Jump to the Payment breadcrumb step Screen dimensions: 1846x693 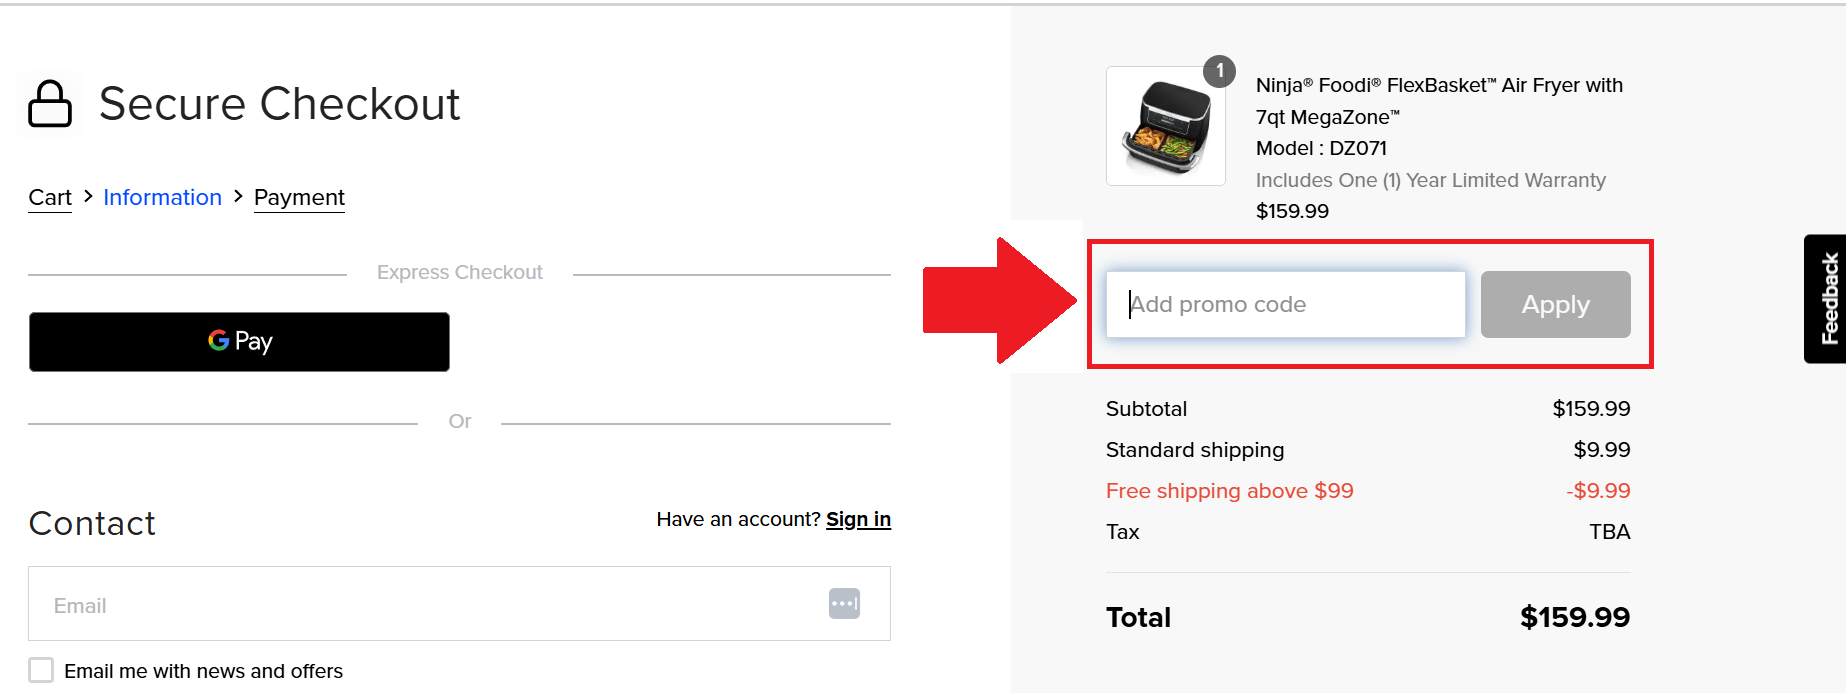click(x=299, y=198)
